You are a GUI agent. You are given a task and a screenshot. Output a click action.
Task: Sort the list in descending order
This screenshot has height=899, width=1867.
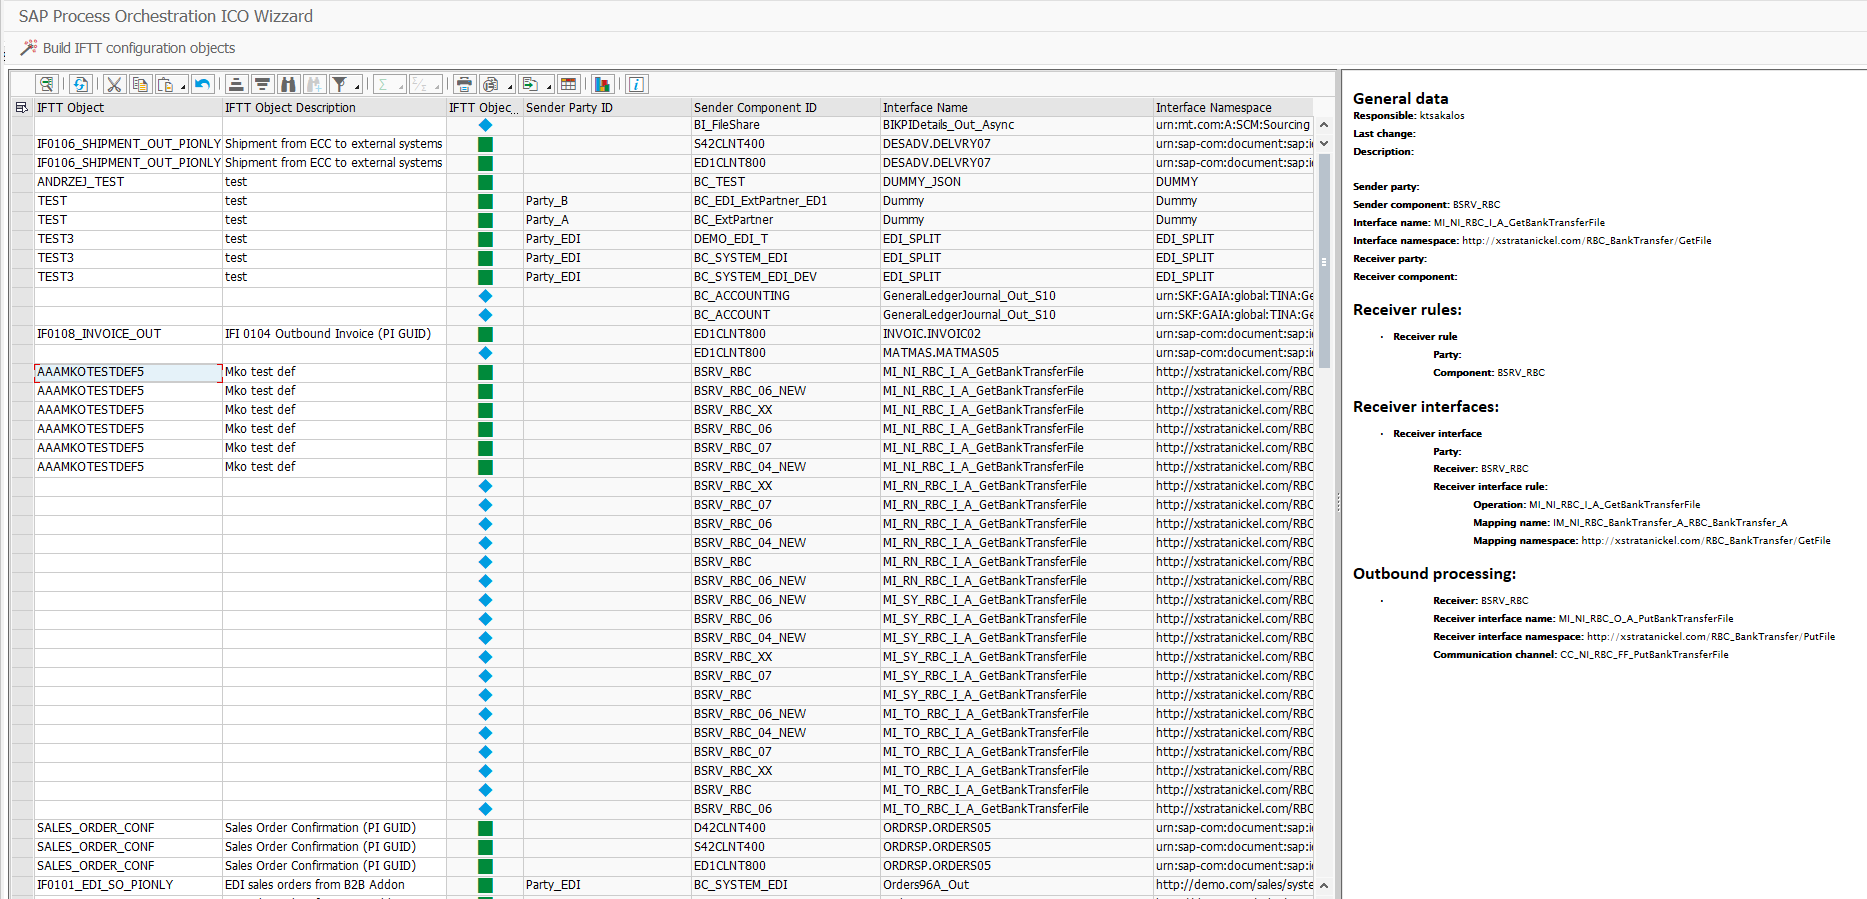pyautogui.click(x=262, y=84)
